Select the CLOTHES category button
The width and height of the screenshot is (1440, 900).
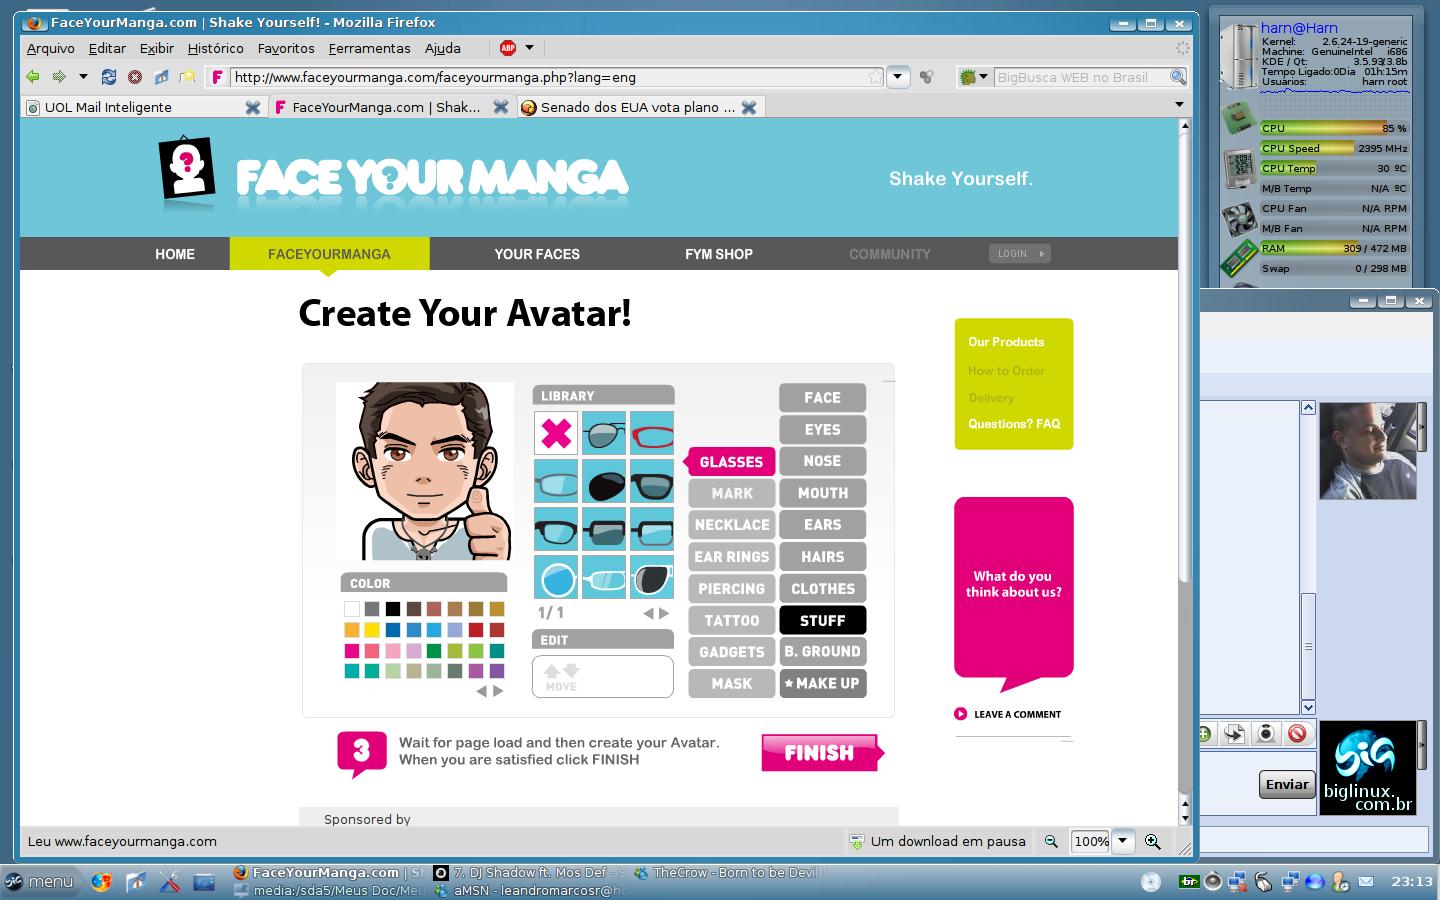(823, 589)
